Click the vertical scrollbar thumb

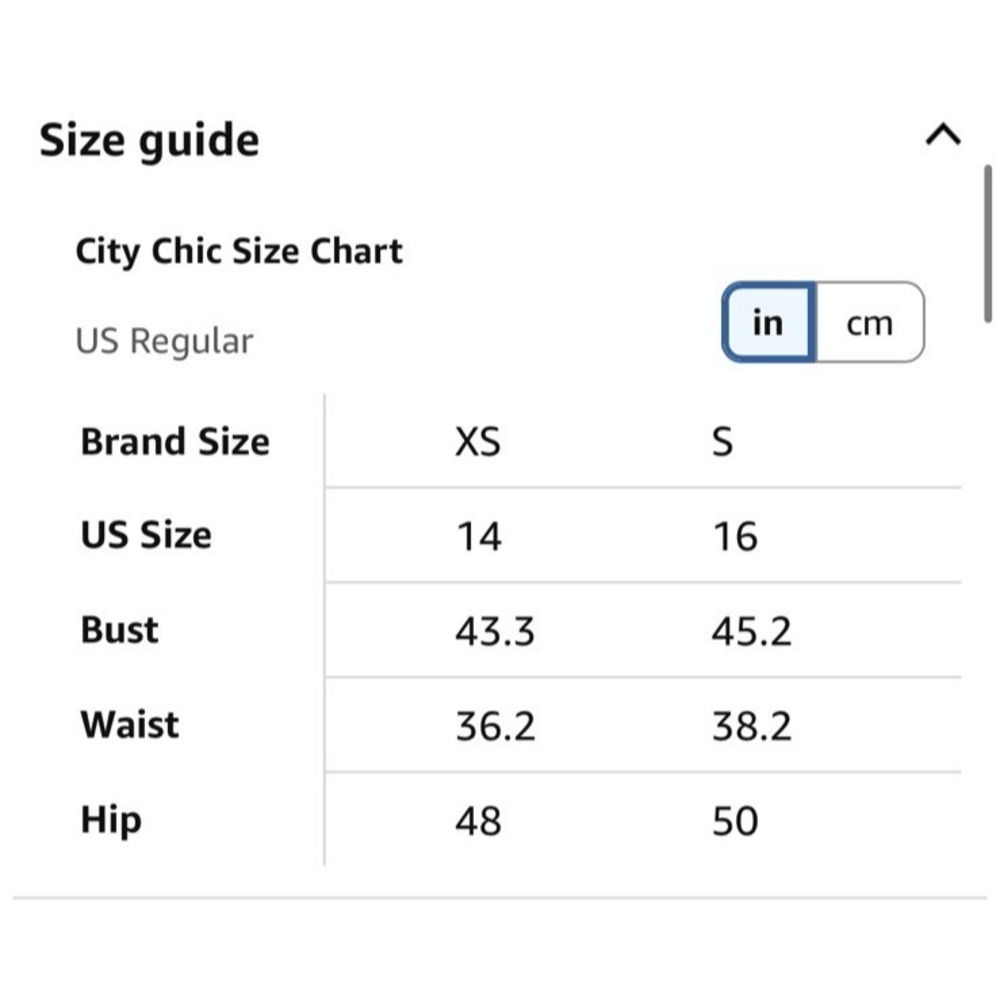pyautogui.click(x=987, y=244)
